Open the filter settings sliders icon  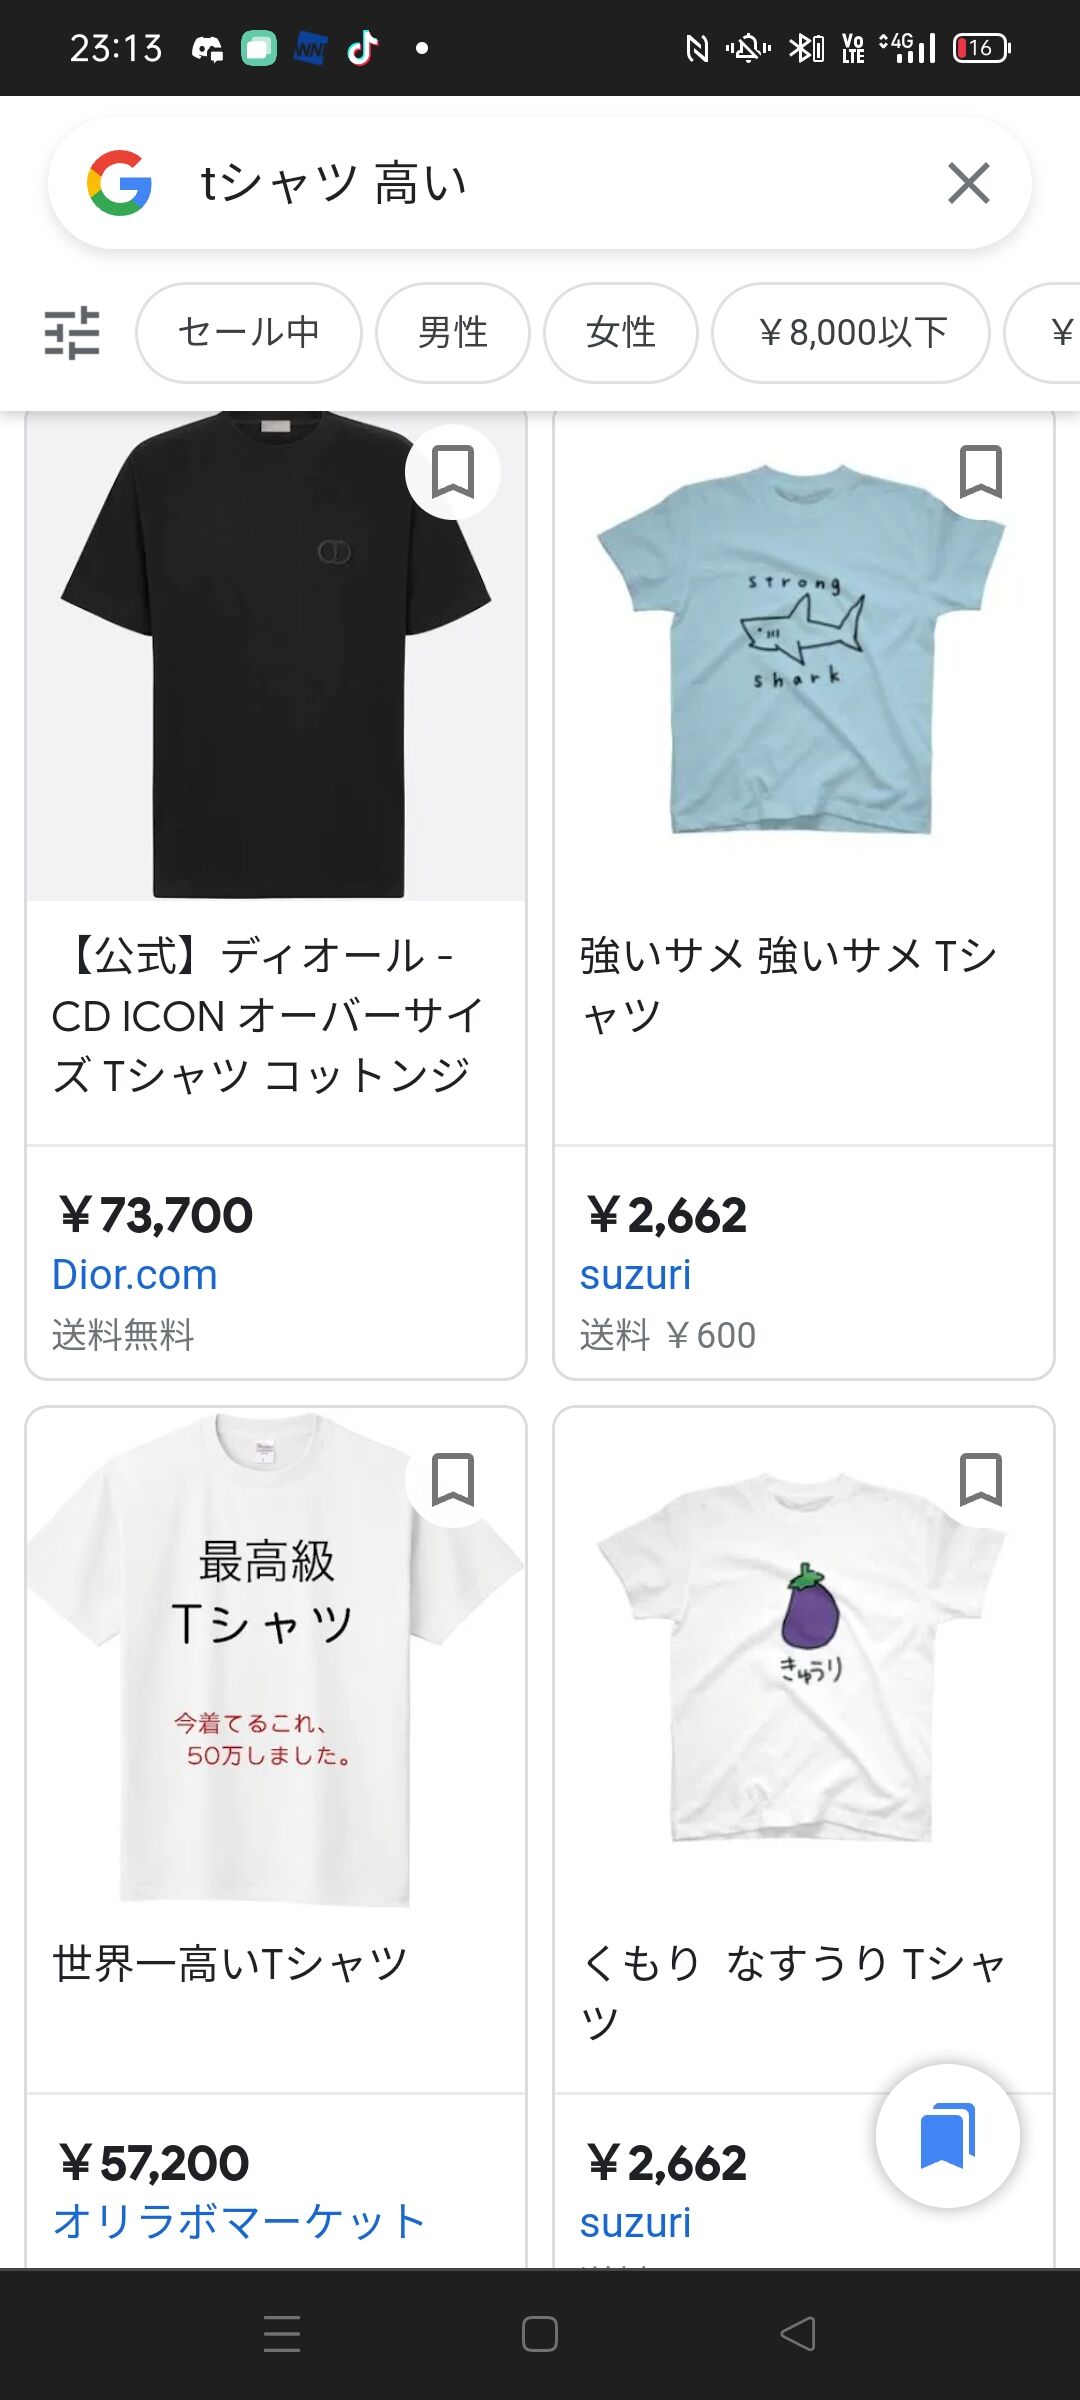coord(72,332)
